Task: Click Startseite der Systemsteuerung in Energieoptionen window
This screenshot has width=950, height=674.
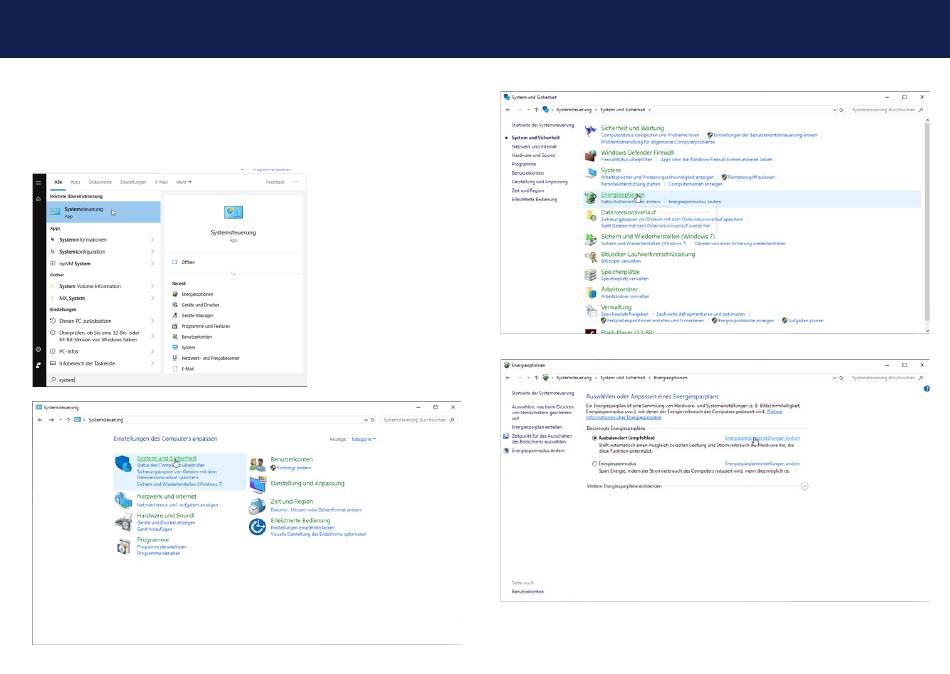Action: click(542, 393)
